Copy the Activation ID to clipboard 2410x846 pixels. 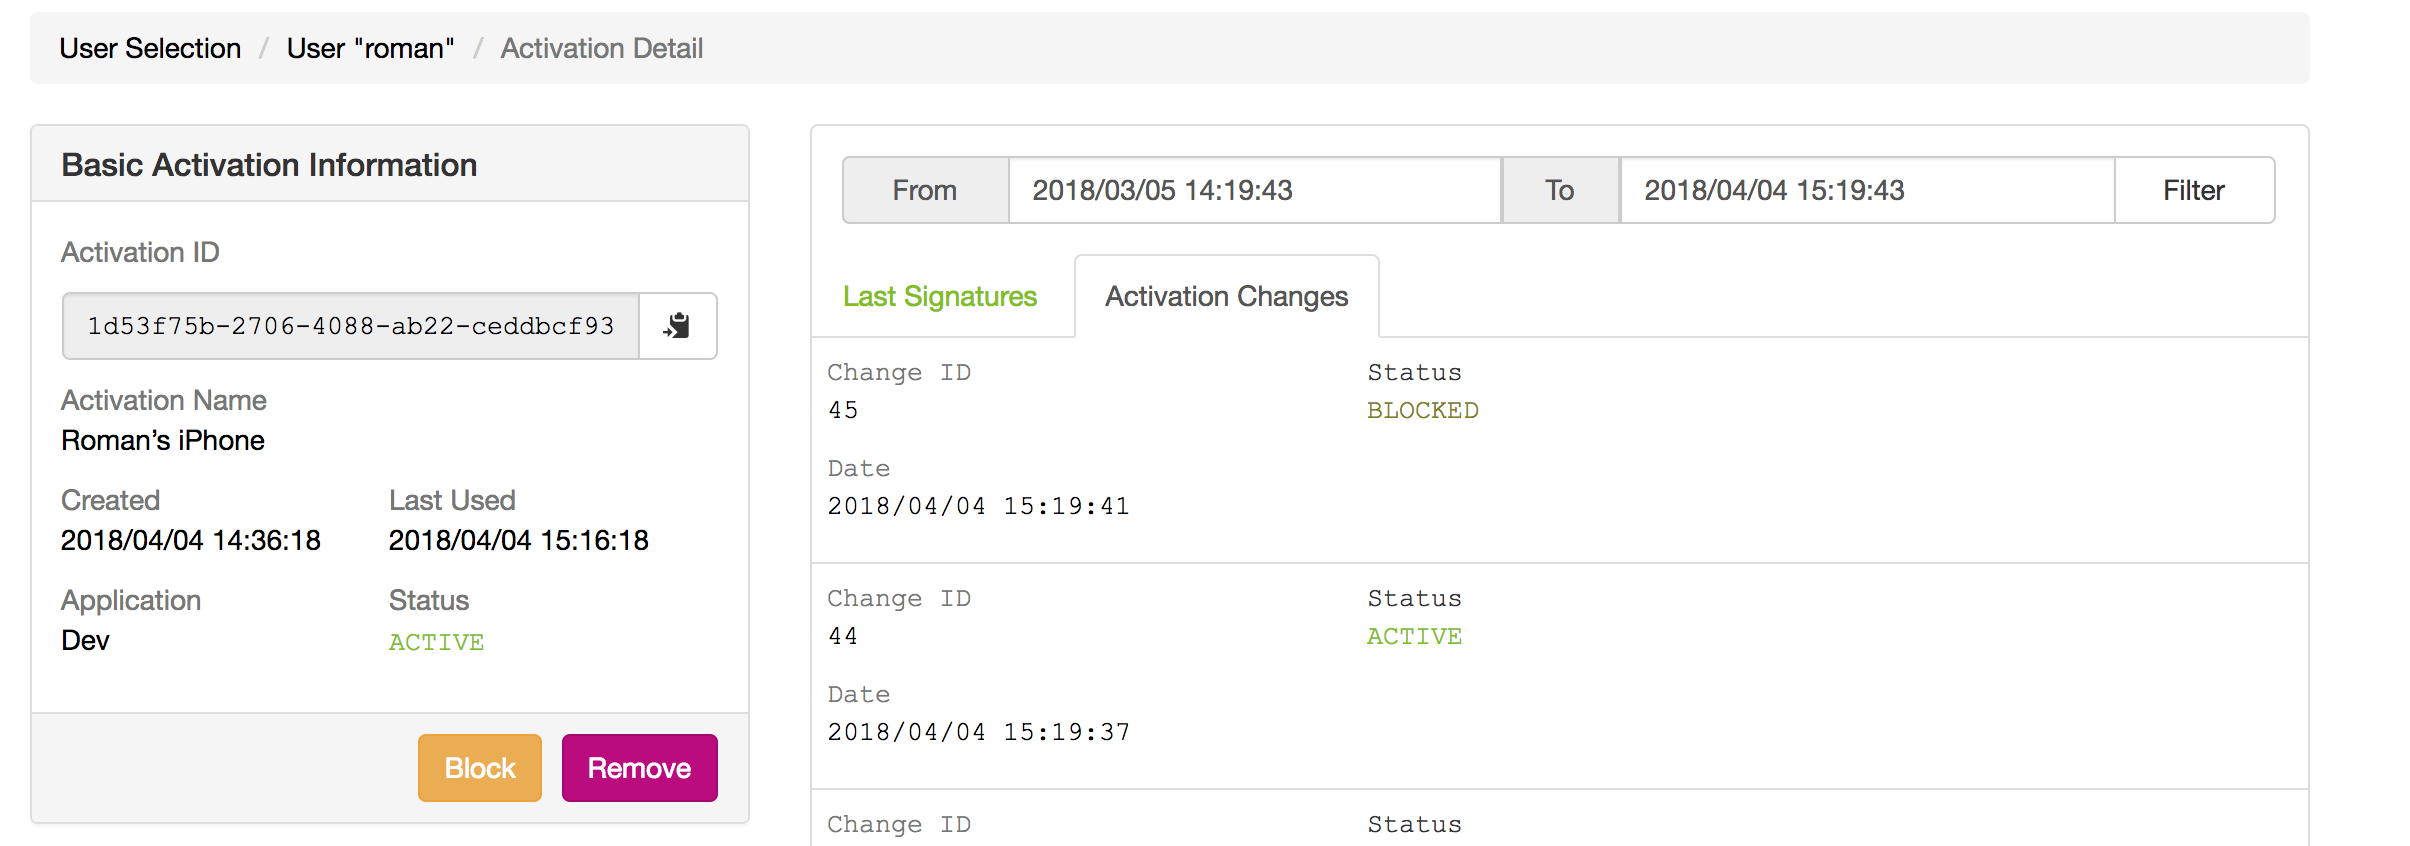click(x=678, y=325)
